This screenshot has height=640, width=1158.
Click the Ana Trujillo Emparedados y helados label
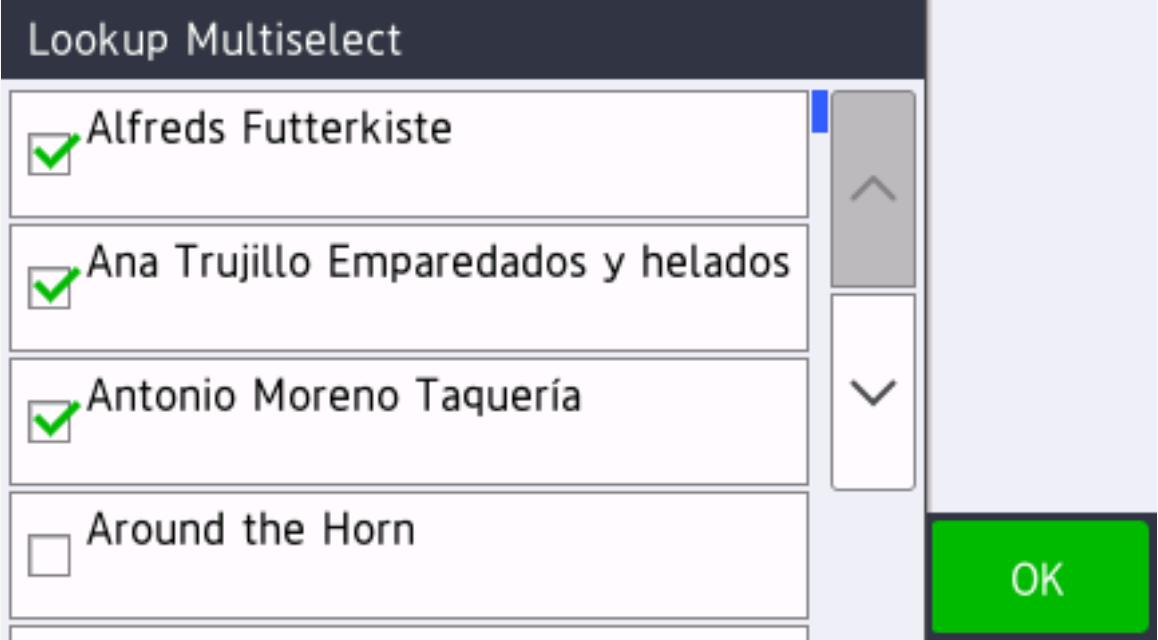point(438,262)
